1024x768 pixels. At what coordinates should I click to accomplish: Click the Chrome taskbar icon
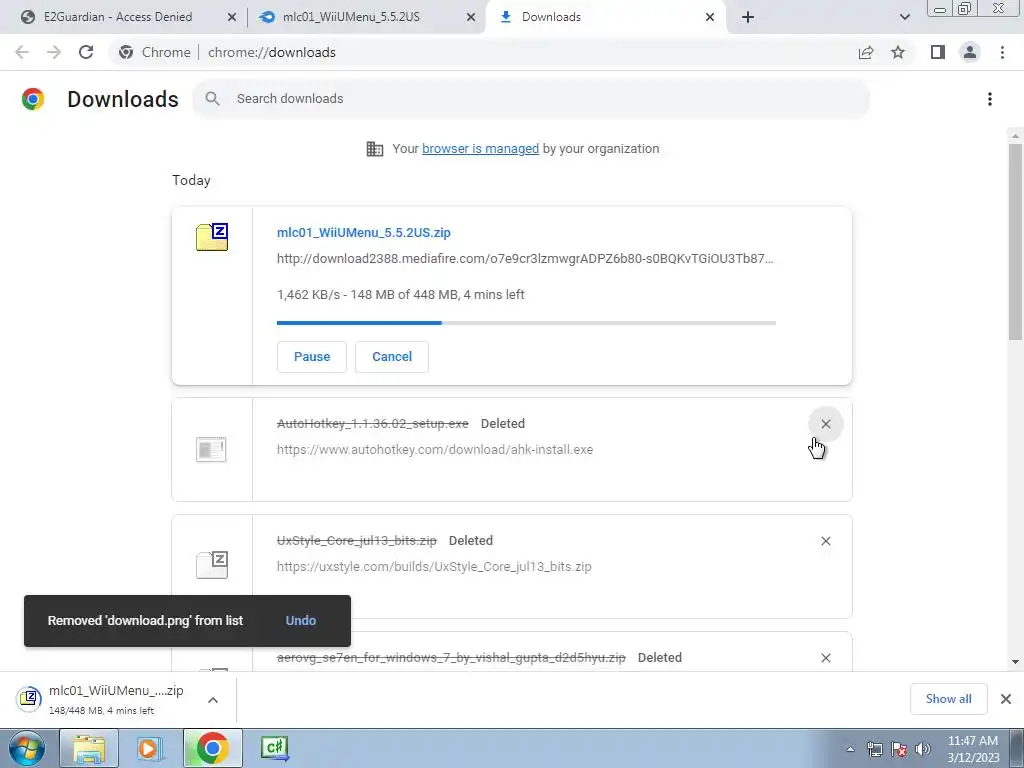tap(212, 748)
